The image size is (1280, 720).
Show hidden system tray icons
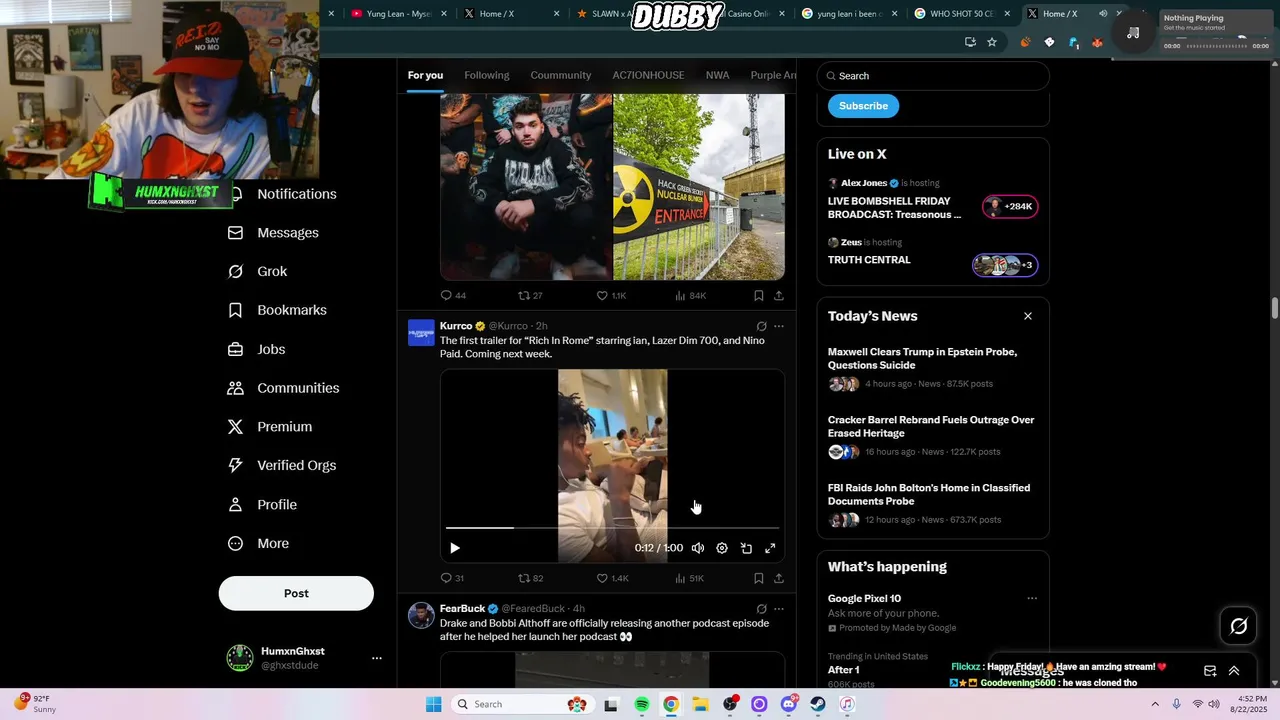click(1155, 704)
